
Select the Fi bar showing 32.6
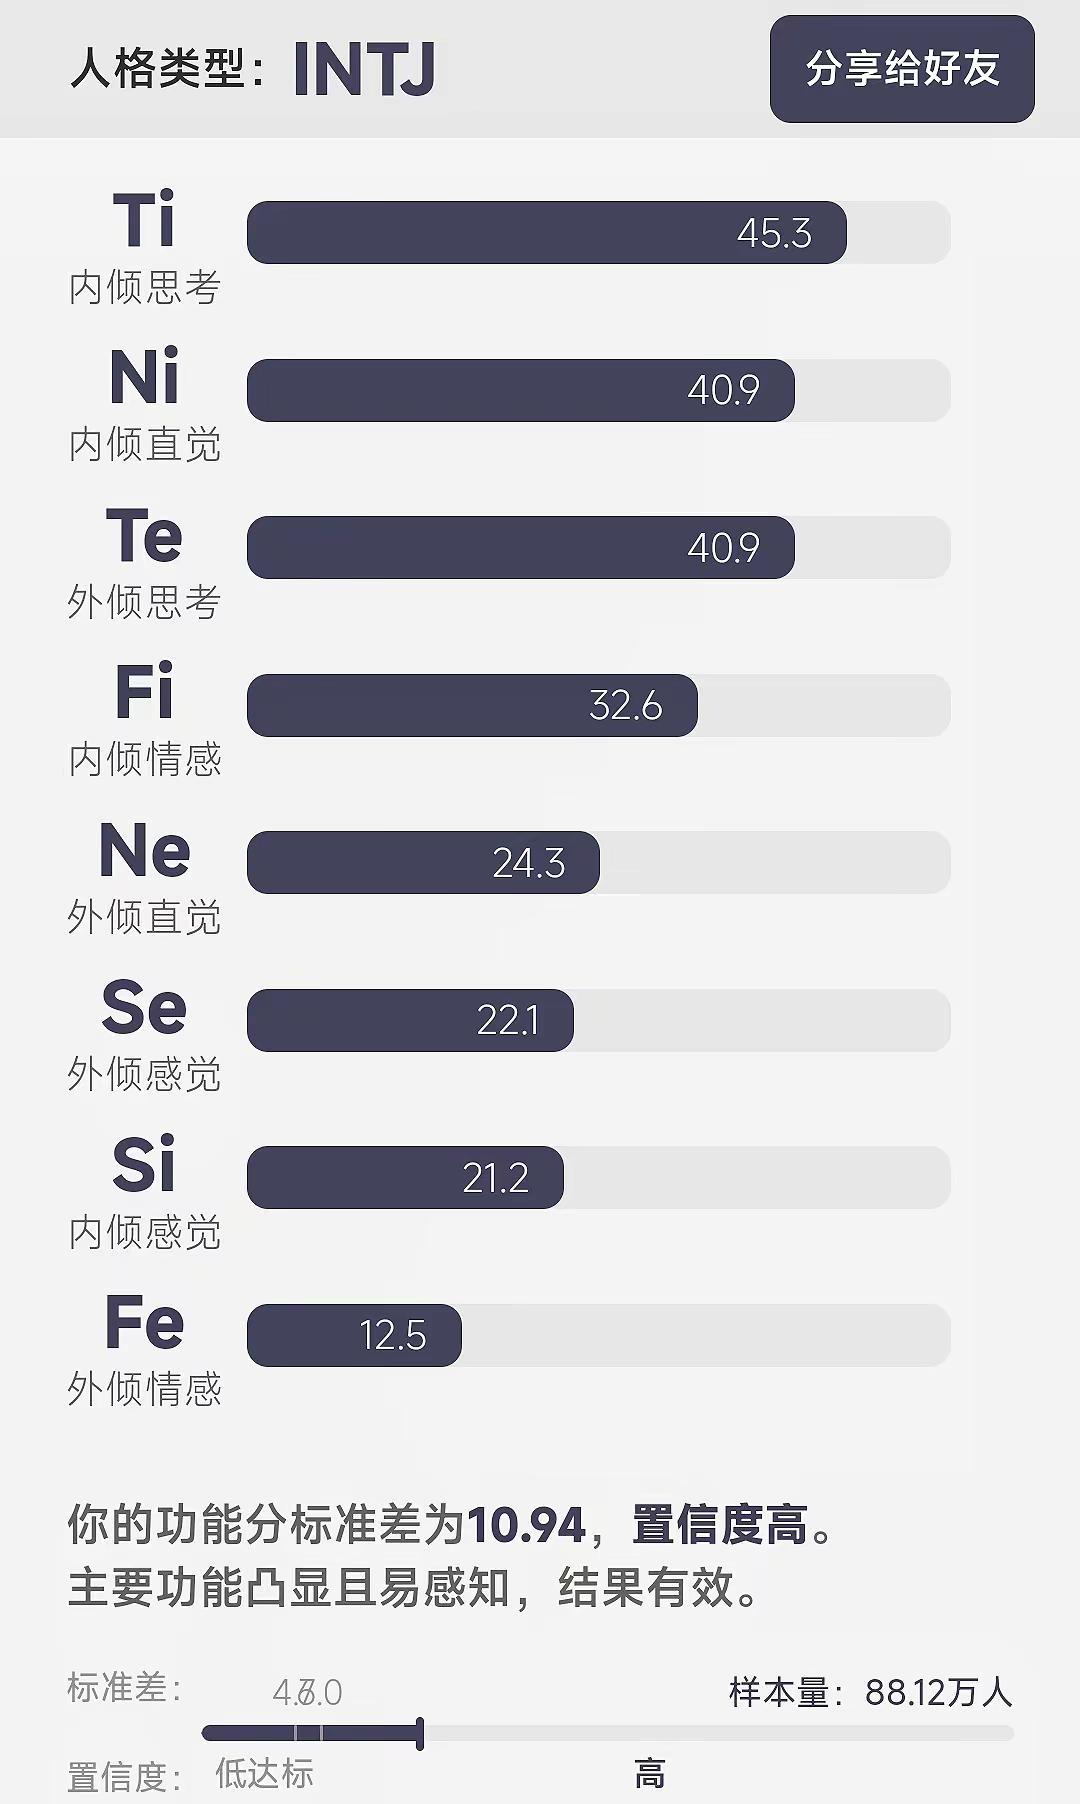(598, 705)
